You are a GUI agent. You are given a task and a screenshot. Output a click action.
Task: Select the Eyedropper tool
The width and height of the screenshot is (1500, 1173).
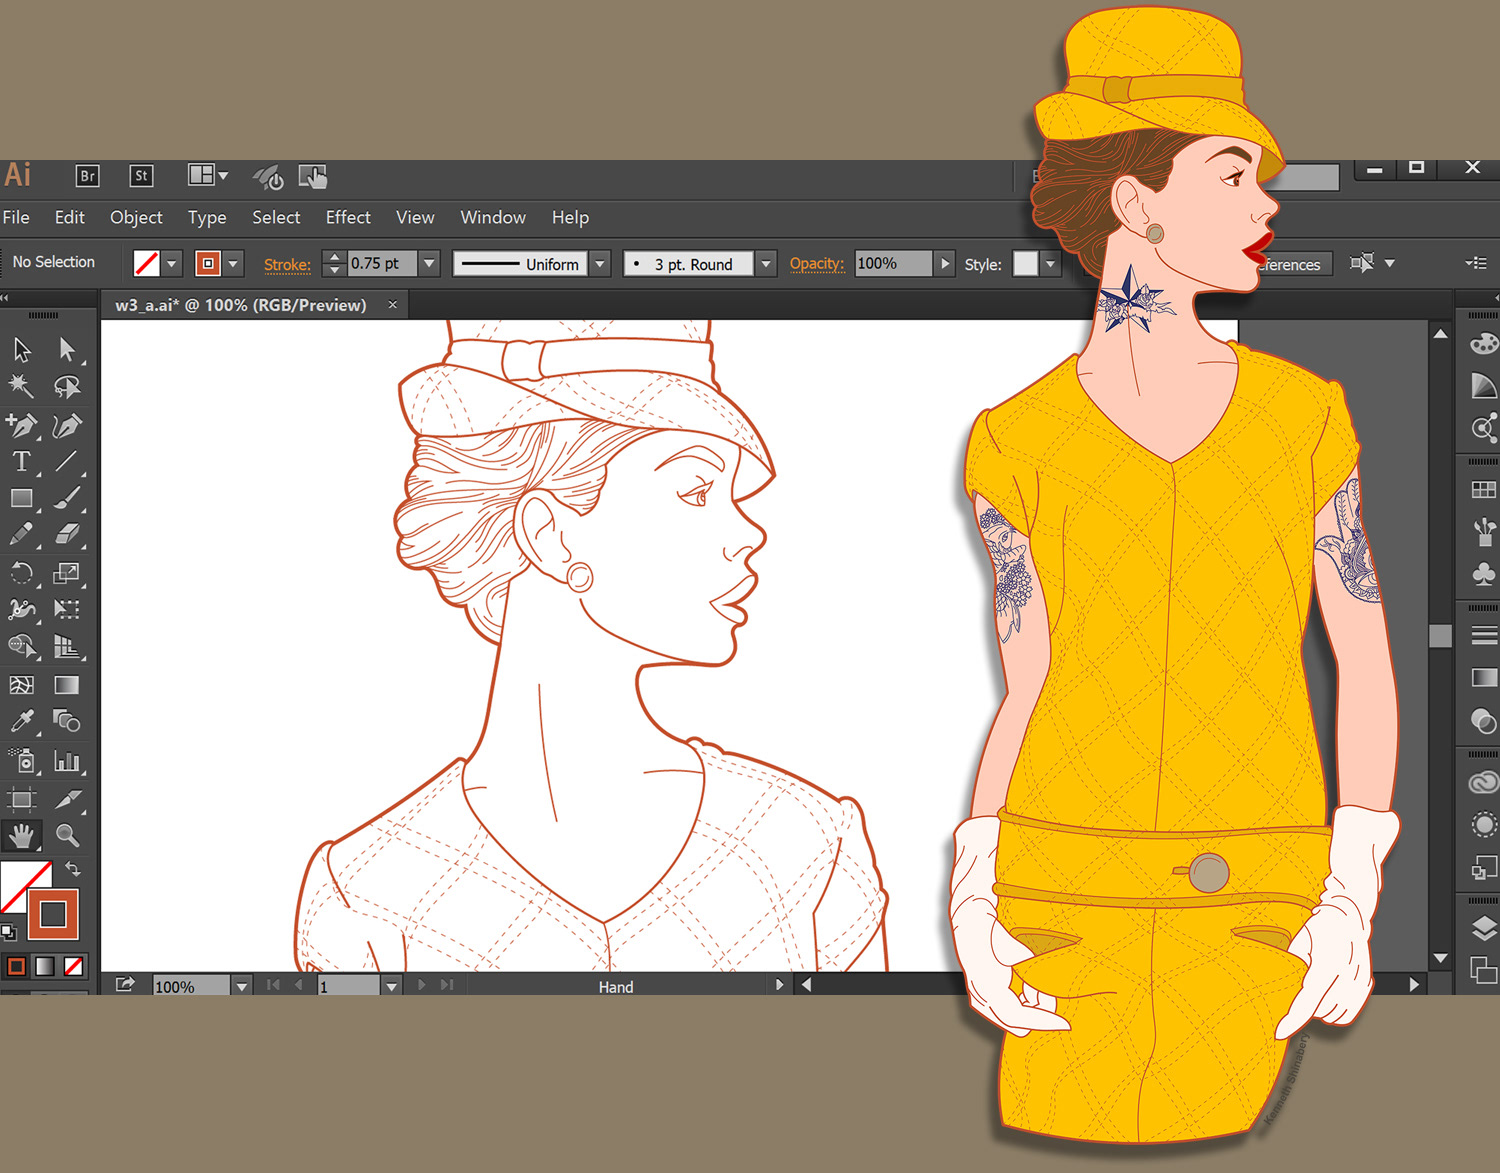(21, 721)
